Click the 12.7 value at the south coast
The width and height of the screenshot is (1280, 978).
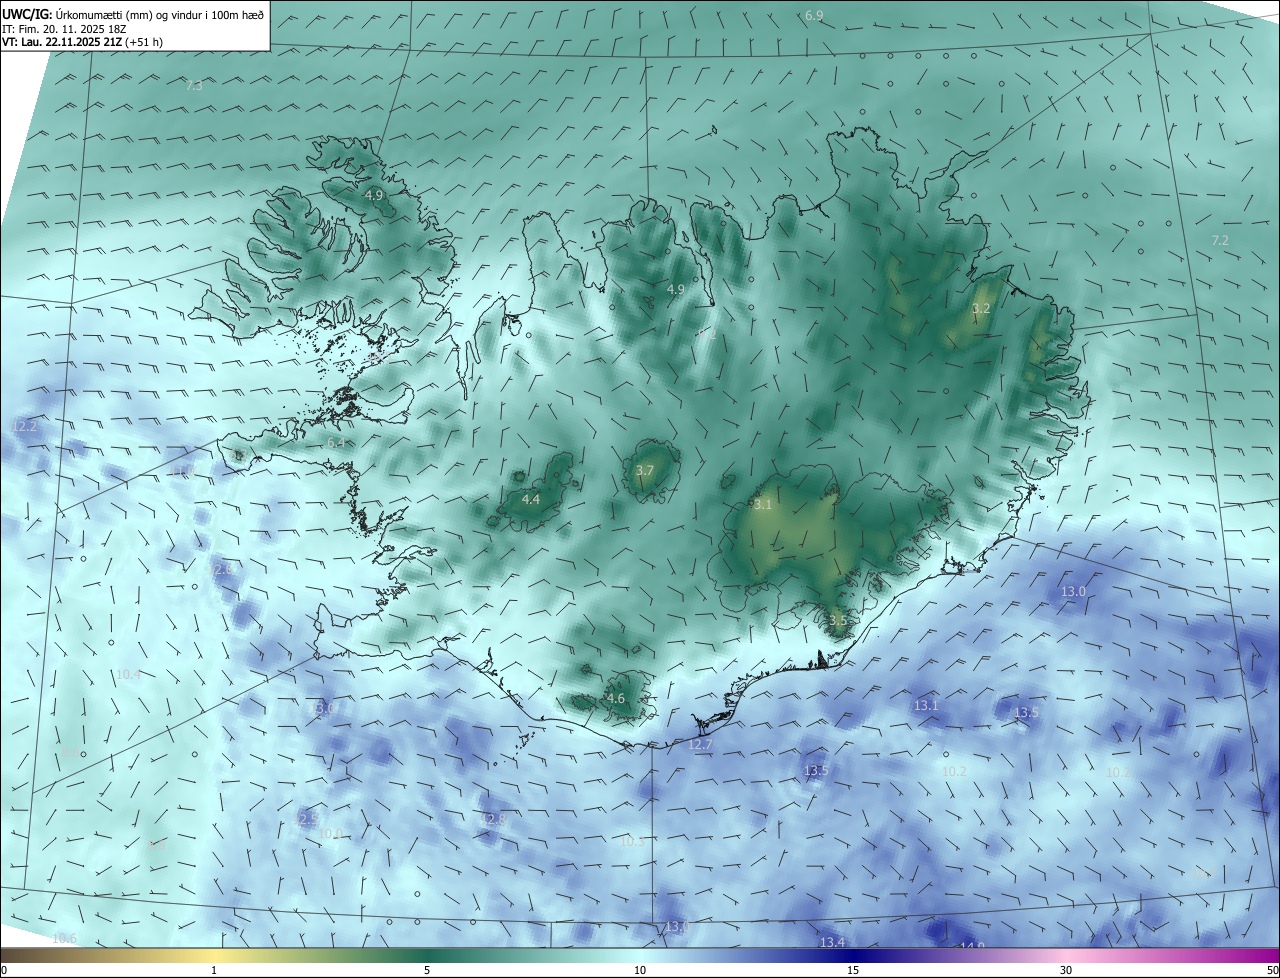pos(701,745)
